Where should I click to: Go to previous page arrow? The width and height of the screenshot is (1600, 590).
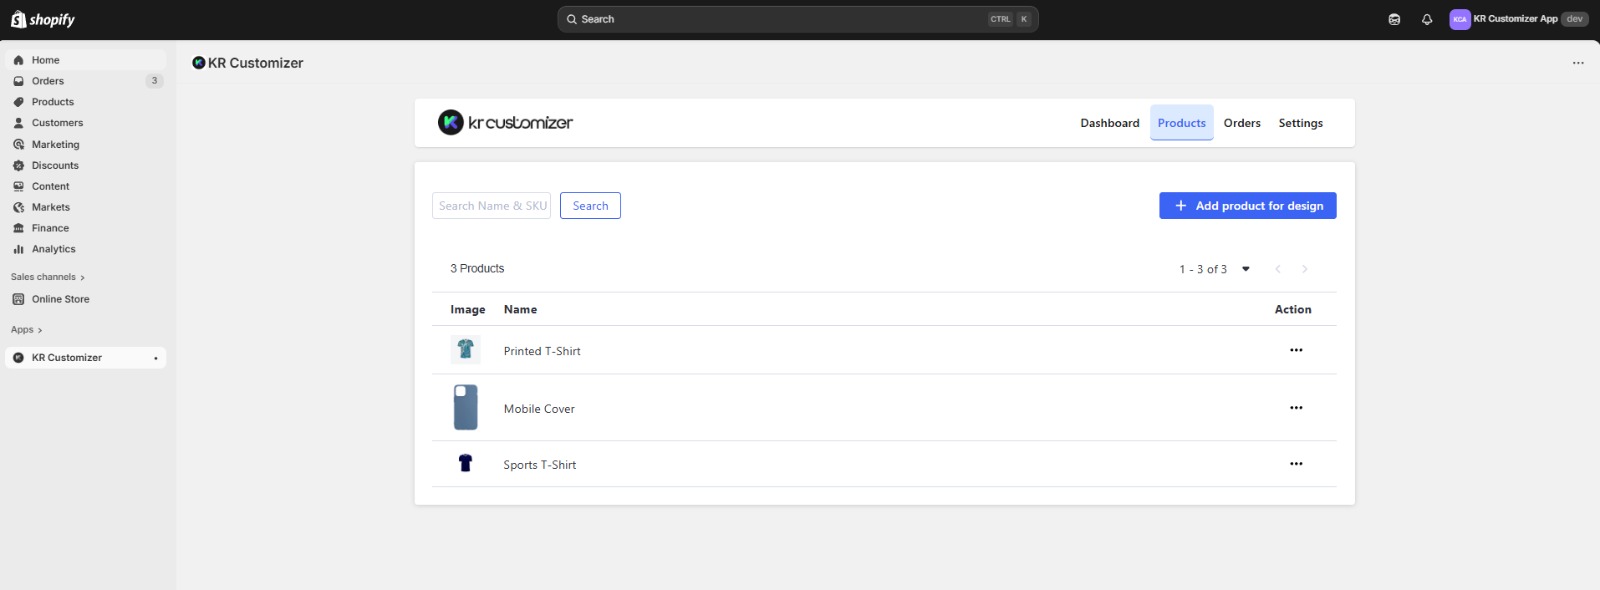(x=1277, y=269)
